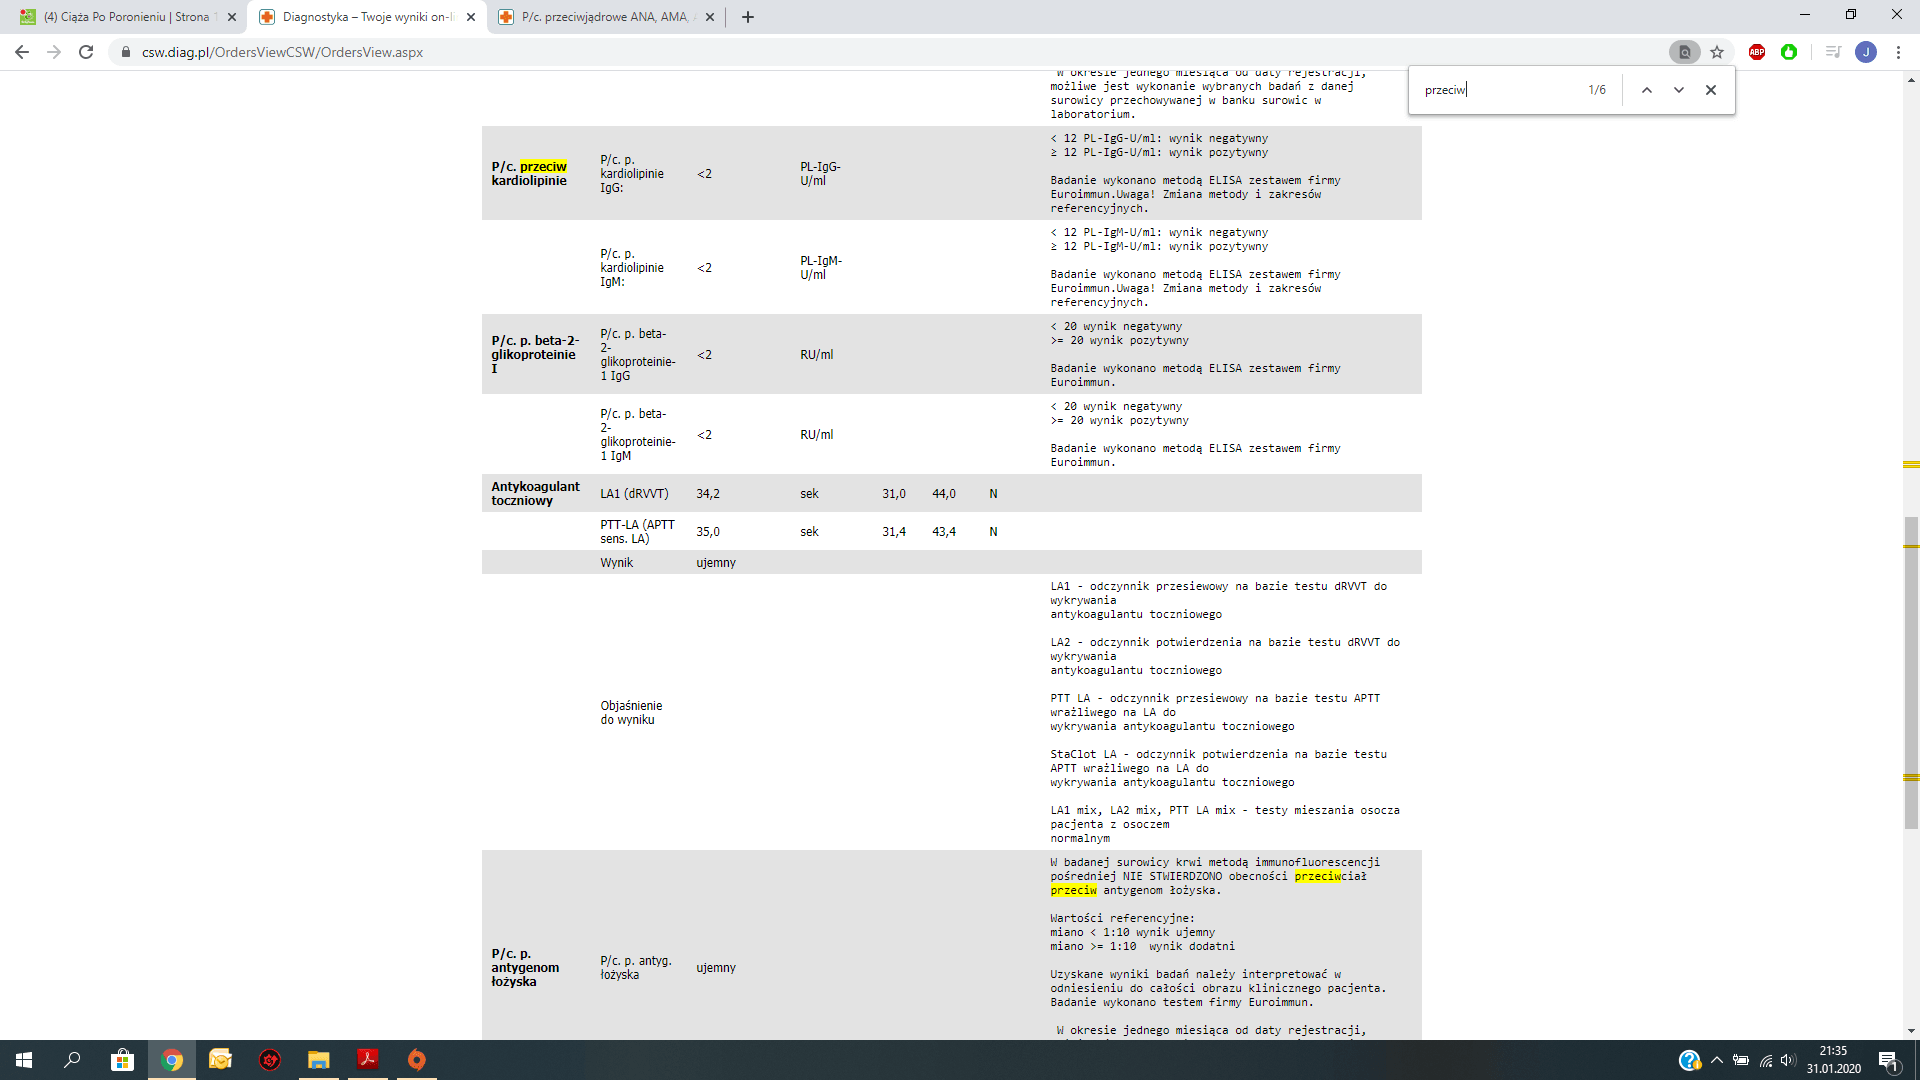Open a new browser tab
Image resolution: width=1920 pixels, height=1080 pixels.
tap(748, 17)
